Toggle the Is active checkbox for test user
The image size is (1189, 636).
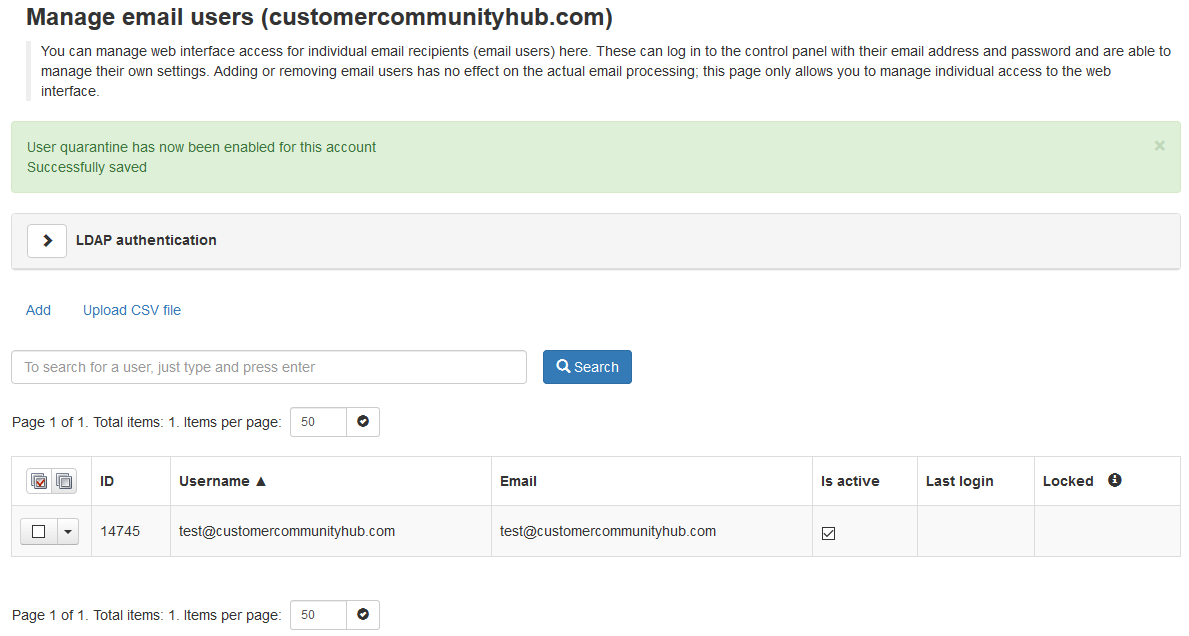coord(828,533)
